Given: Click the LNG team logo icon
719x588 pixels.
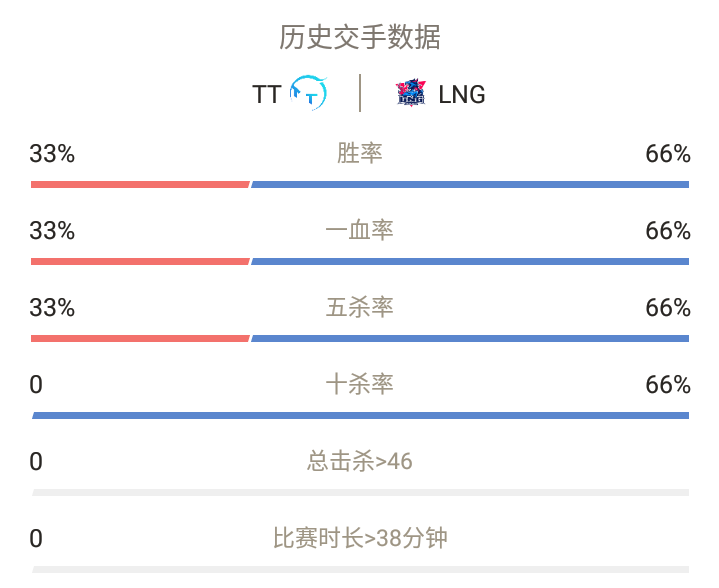Looking at the screenshot, I should pyautogui.click(x=411, y=93).
